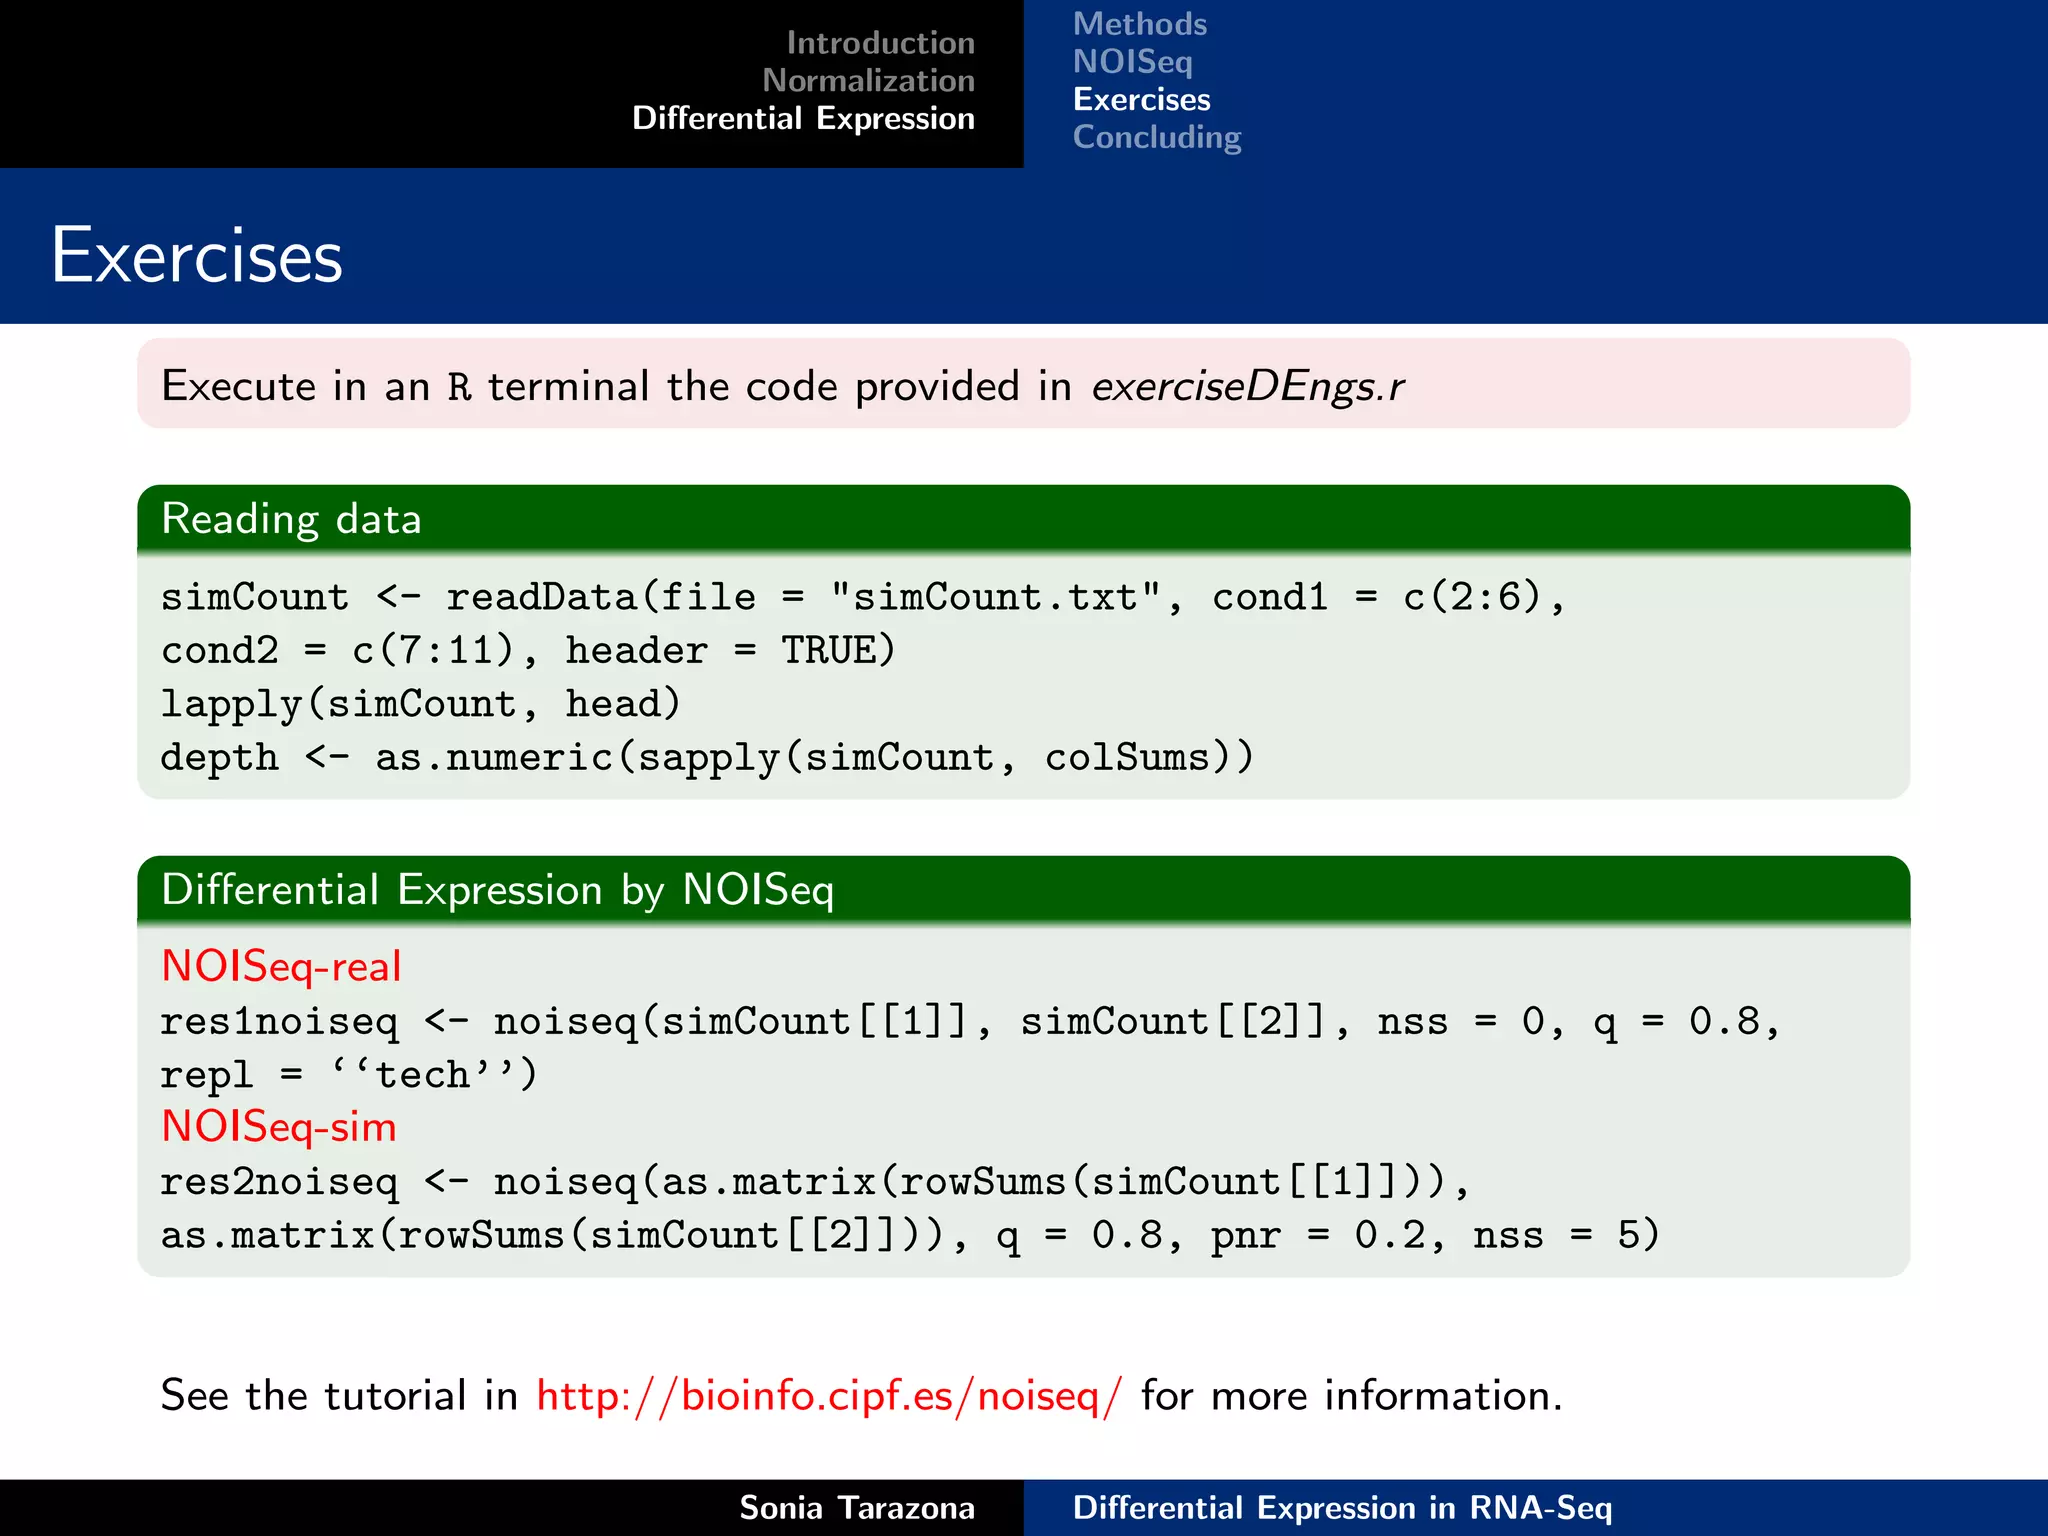
Task: Select the simCount readData code line
Action: pyautogui.click(x=863, y=598)
